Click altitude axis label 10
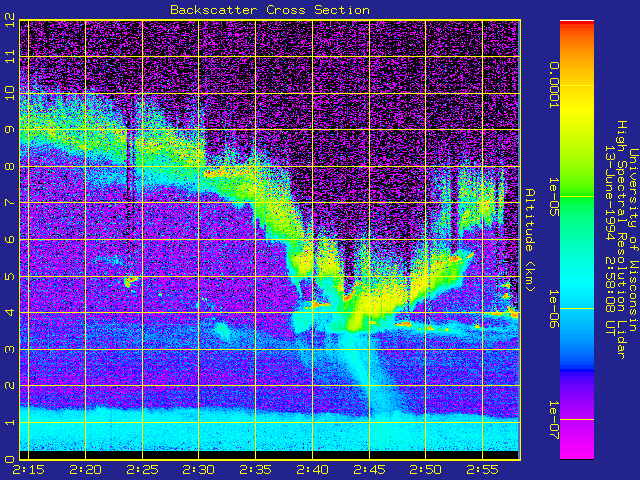Viewport: 640px width, 480px height. pyautogui.click(x=10, y=93)
